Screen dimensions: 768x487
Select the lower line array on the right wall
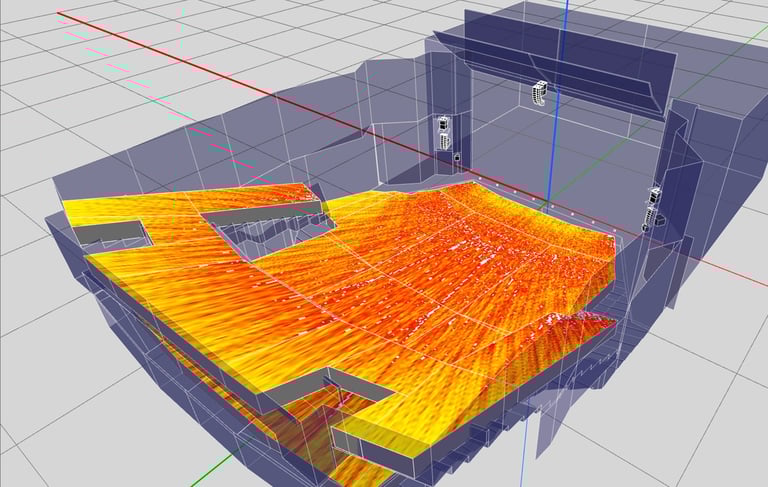[x=650, y=219]
